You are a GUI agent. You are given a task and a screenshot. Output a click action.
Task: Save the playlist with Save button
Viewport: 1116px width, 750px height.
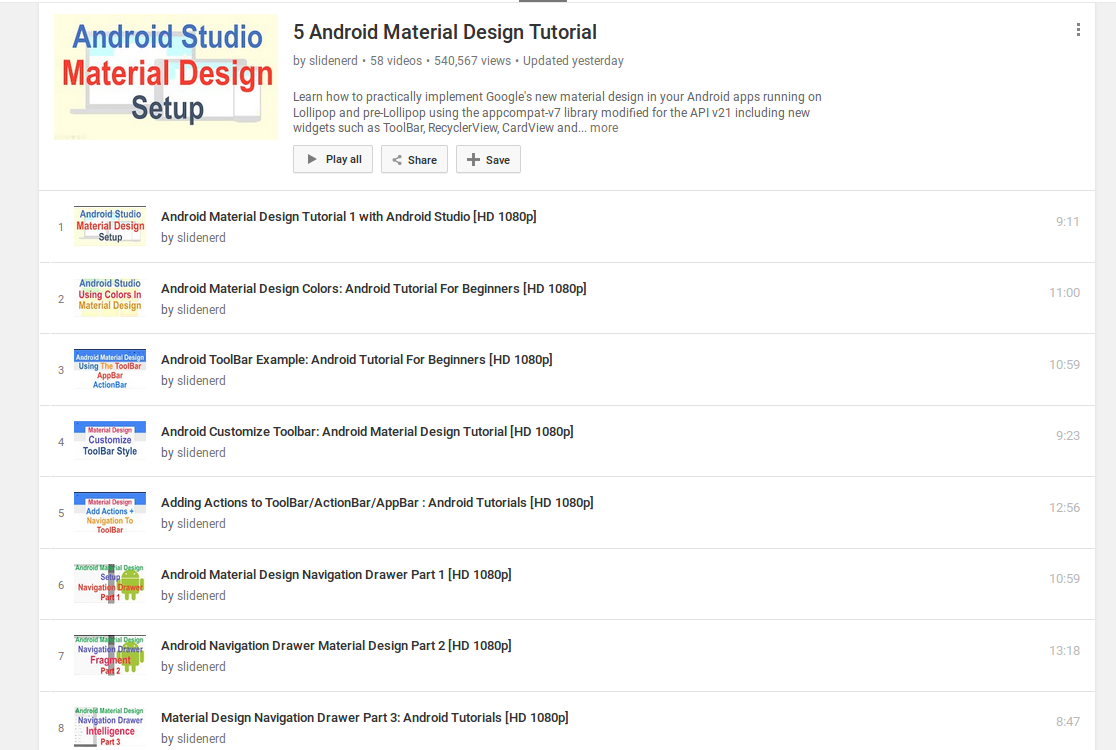pyautogui.click(x=488, y=160)
